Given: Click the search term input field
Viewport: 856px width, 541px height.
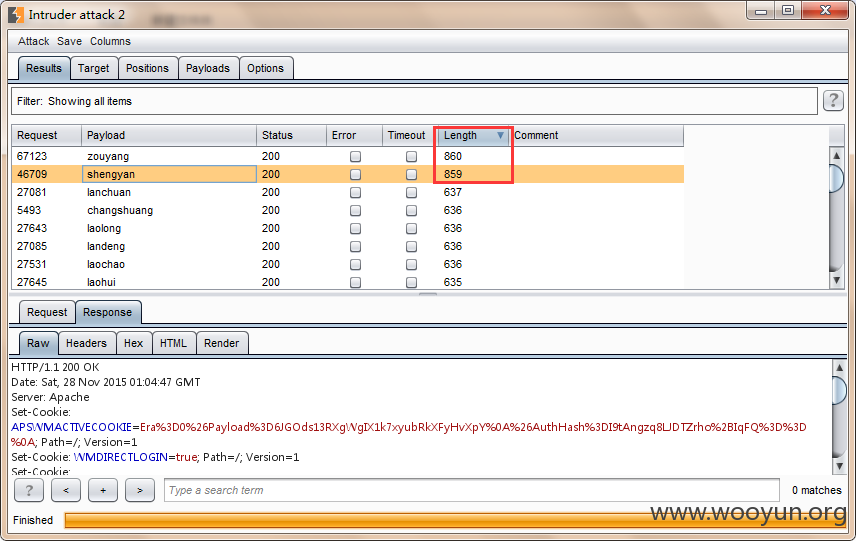Looking at the screenshot, I should coord(472,490).
